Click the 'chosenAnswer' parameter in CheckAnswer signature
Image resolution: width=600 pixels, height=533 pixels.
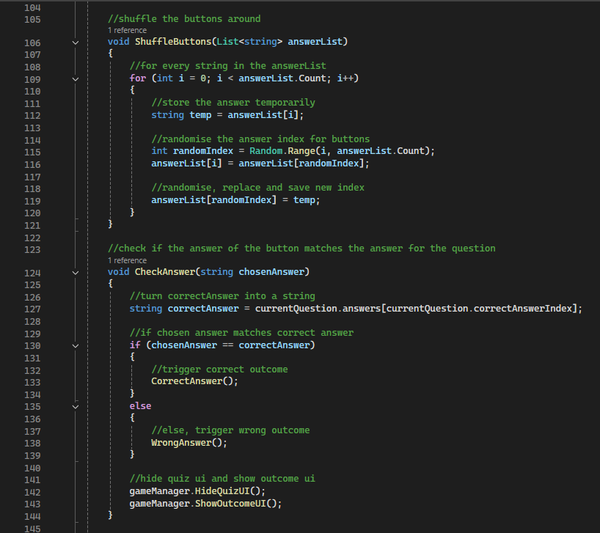(x=271, y=272)
